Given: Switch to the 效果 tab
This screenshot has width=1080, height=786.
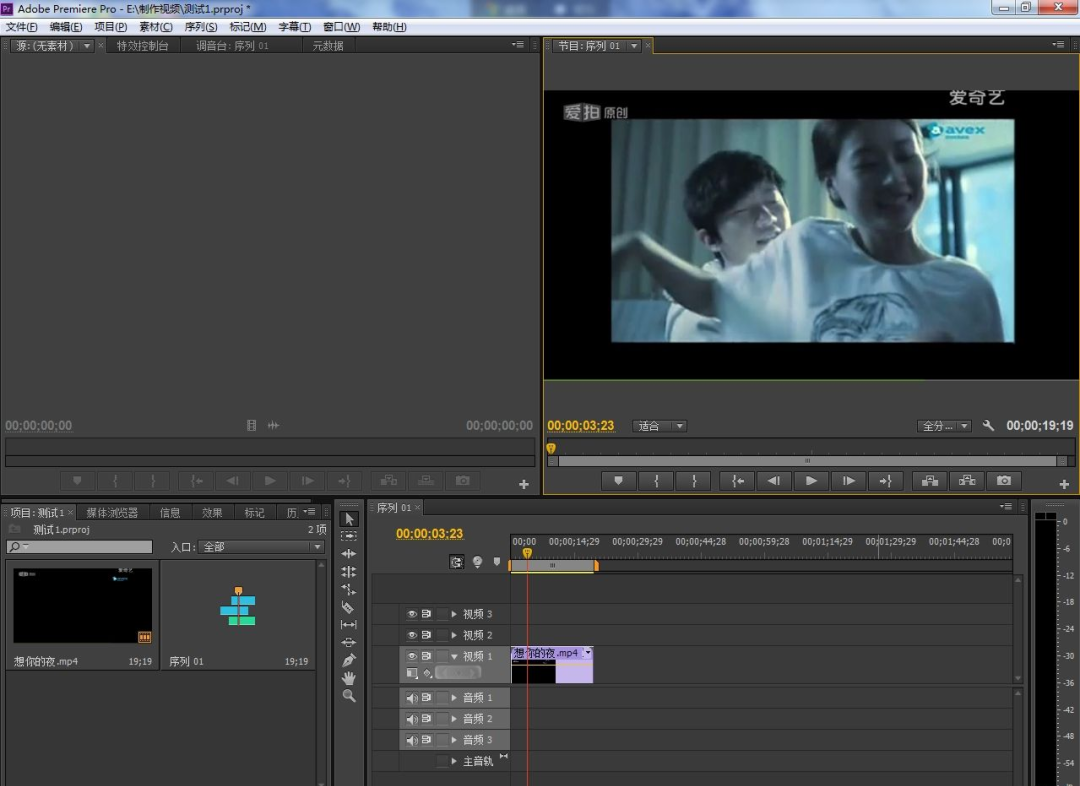Looking at the screenshot, I should 211,513.
